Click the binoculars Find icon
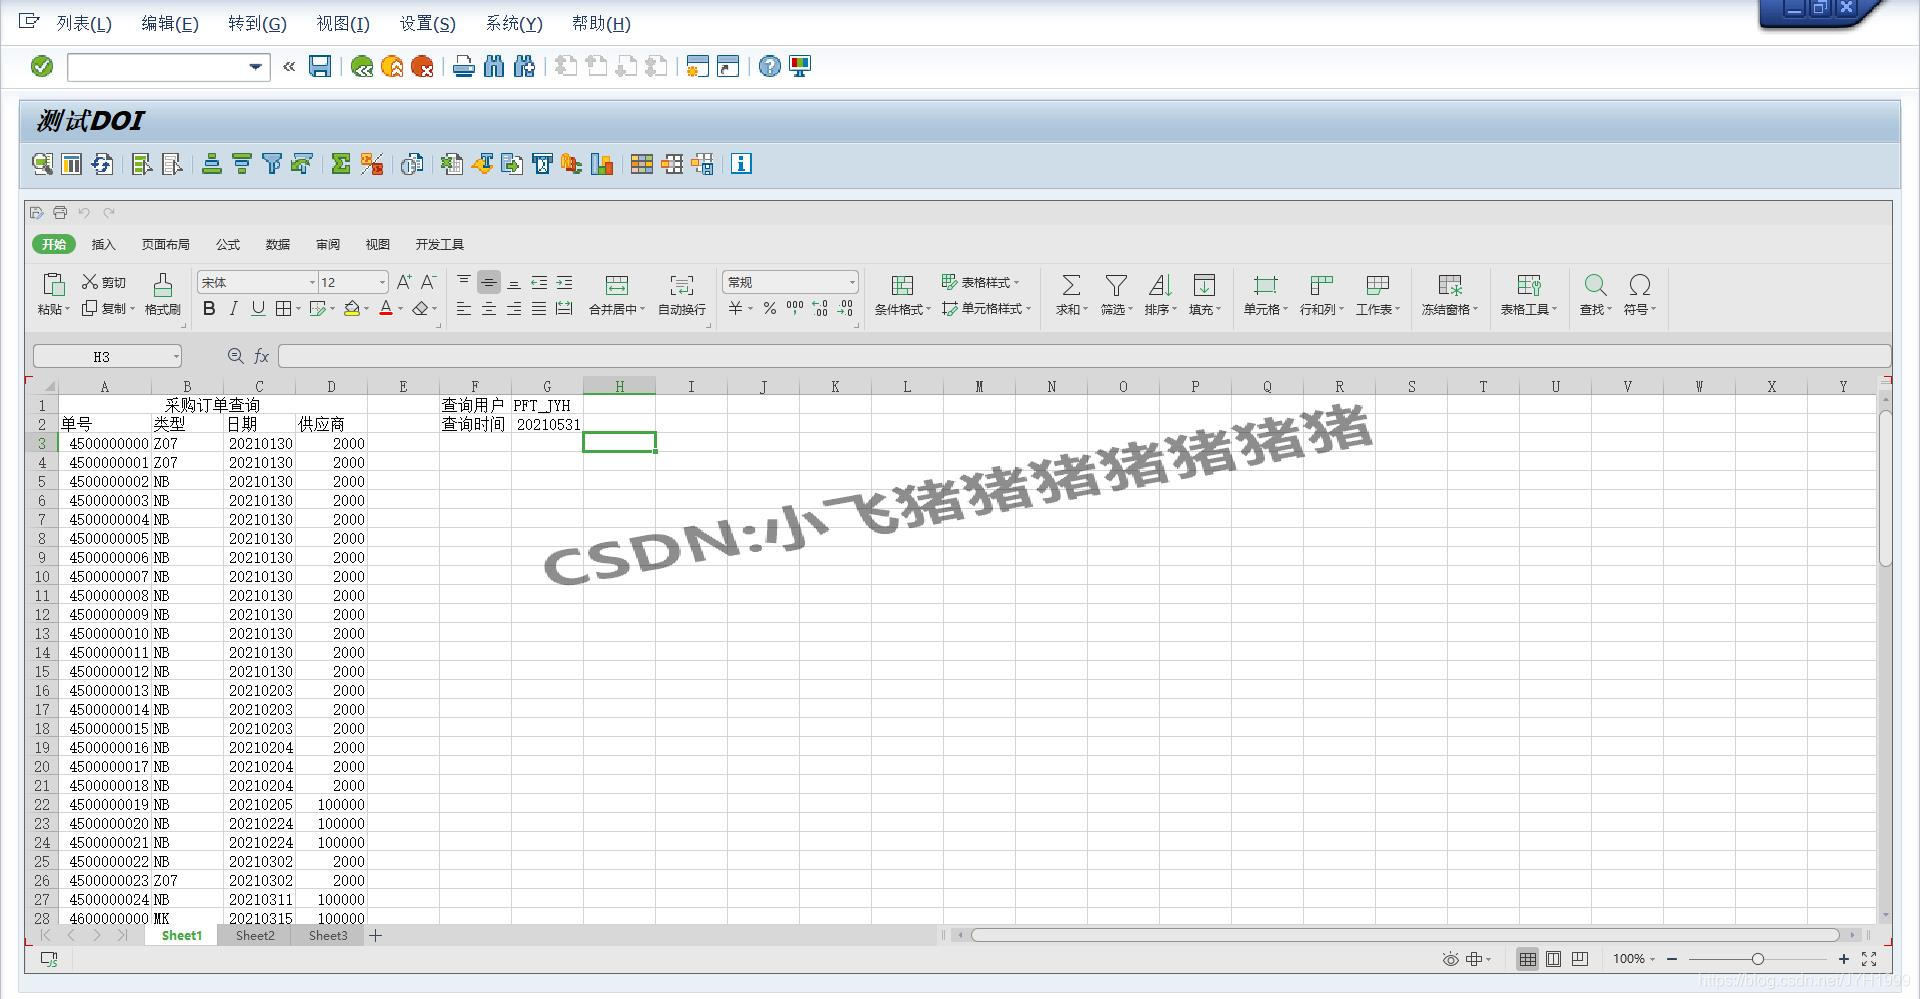The height and width of the screenshot is (999, 1920). click(x=494, y=67)
